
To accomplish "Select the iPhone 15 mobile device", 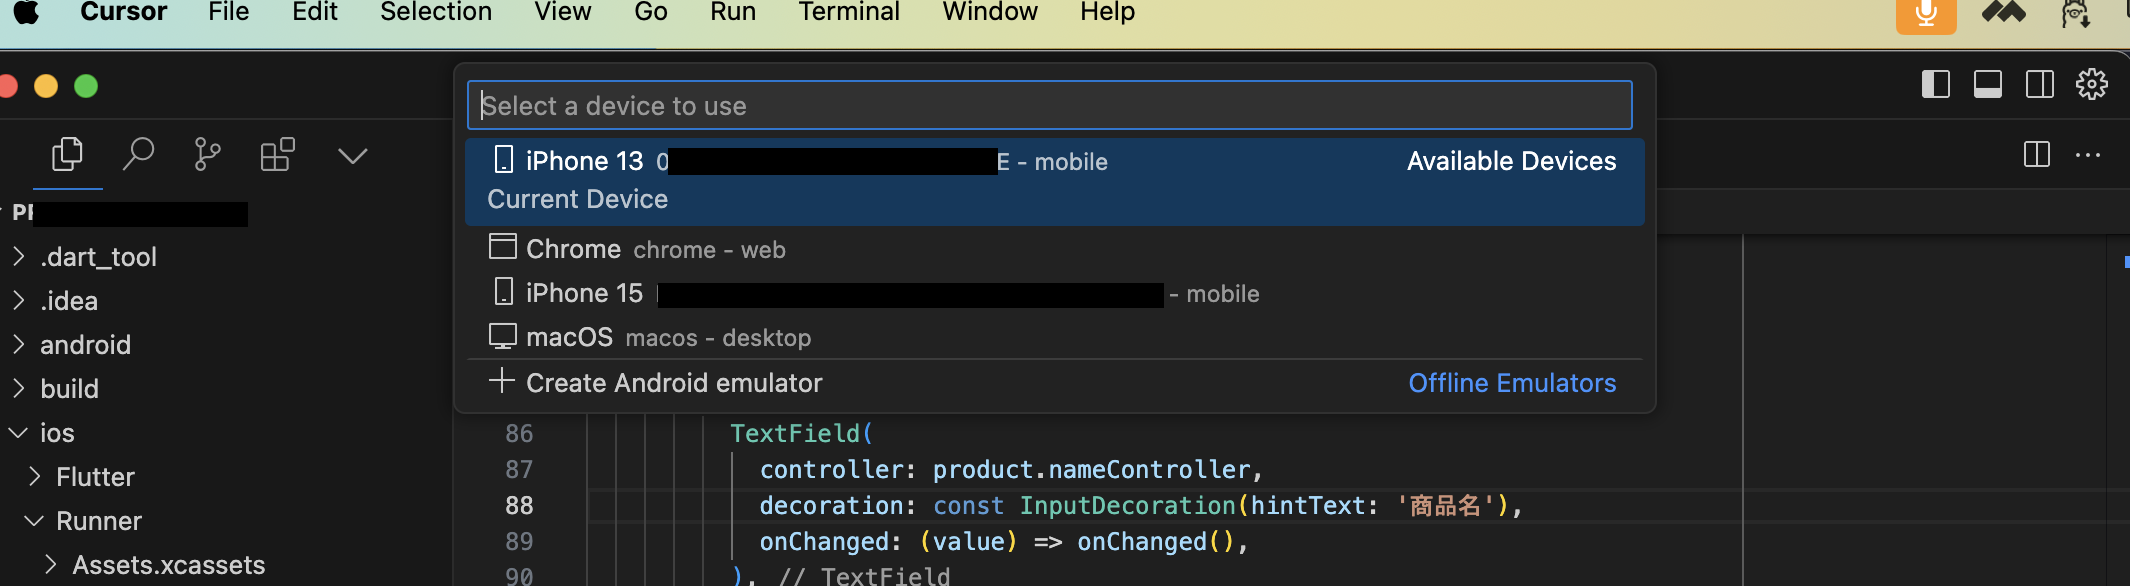I will [1055, 293].
